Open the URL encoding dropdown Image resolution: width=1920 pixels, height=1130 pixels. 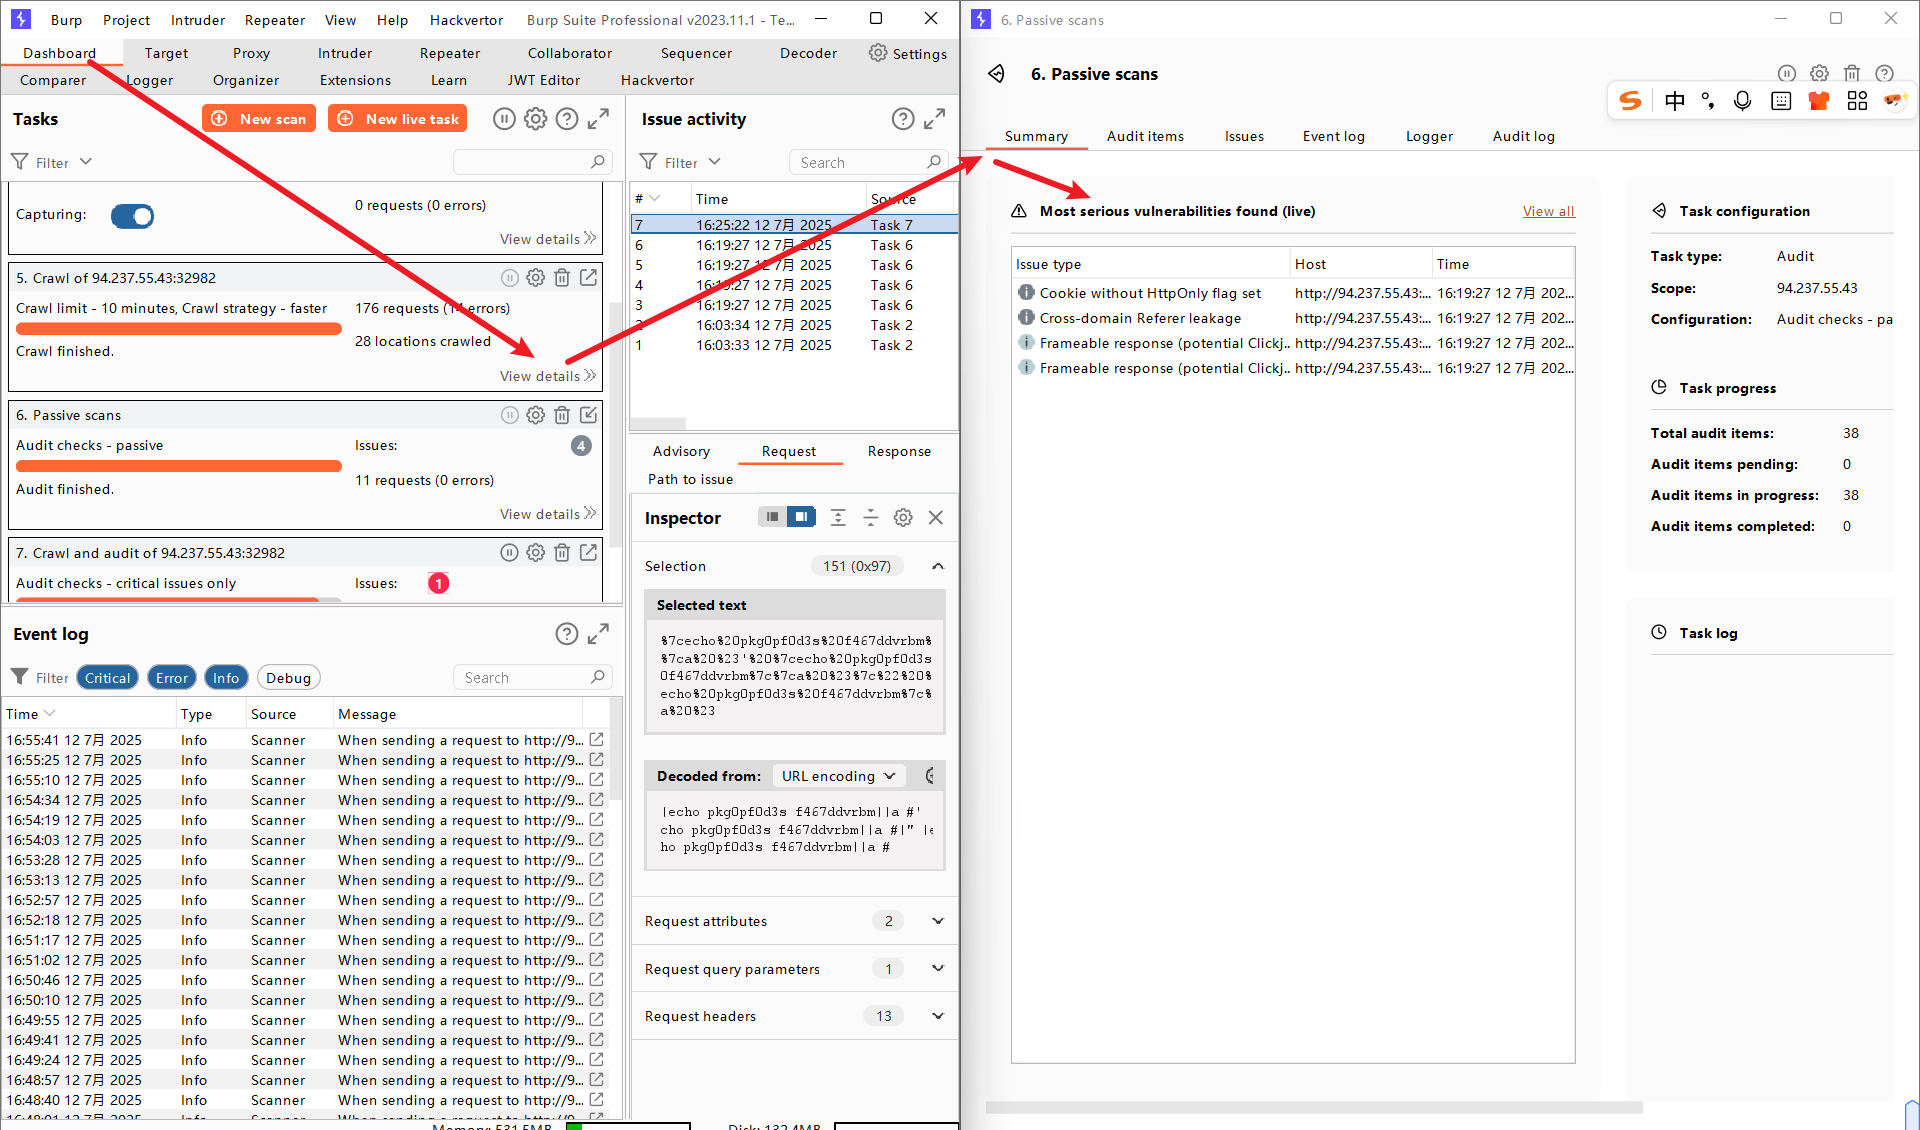coord(838,776)
